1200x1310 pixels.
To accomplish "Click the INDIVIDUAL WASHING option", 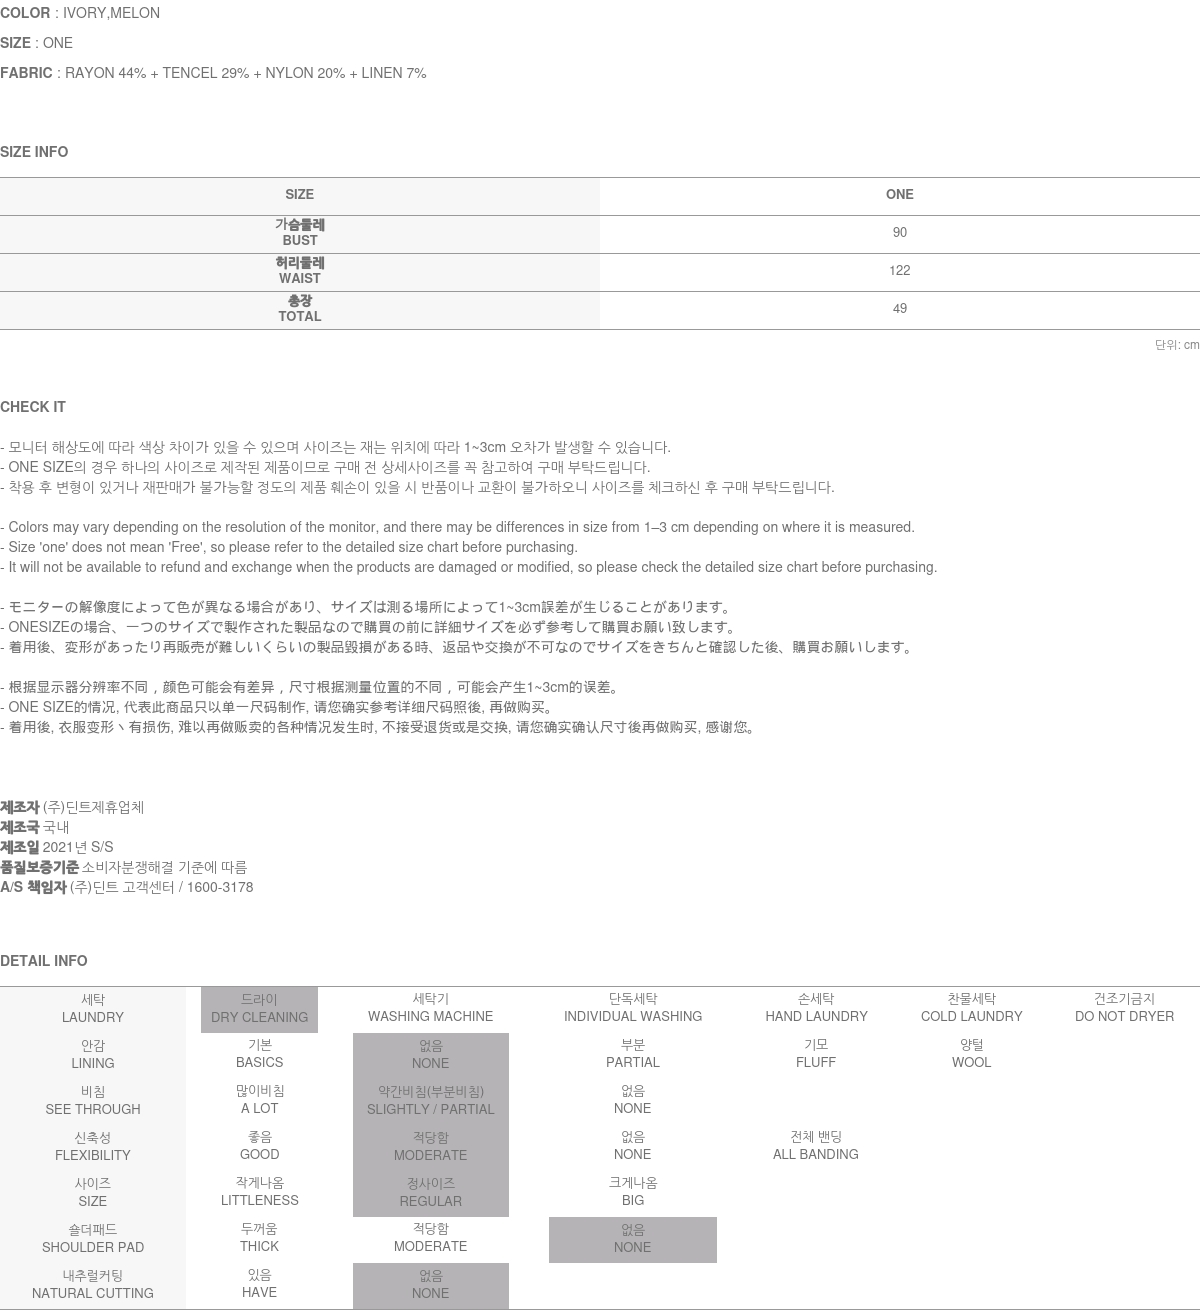I will [x=633, y=1008].
